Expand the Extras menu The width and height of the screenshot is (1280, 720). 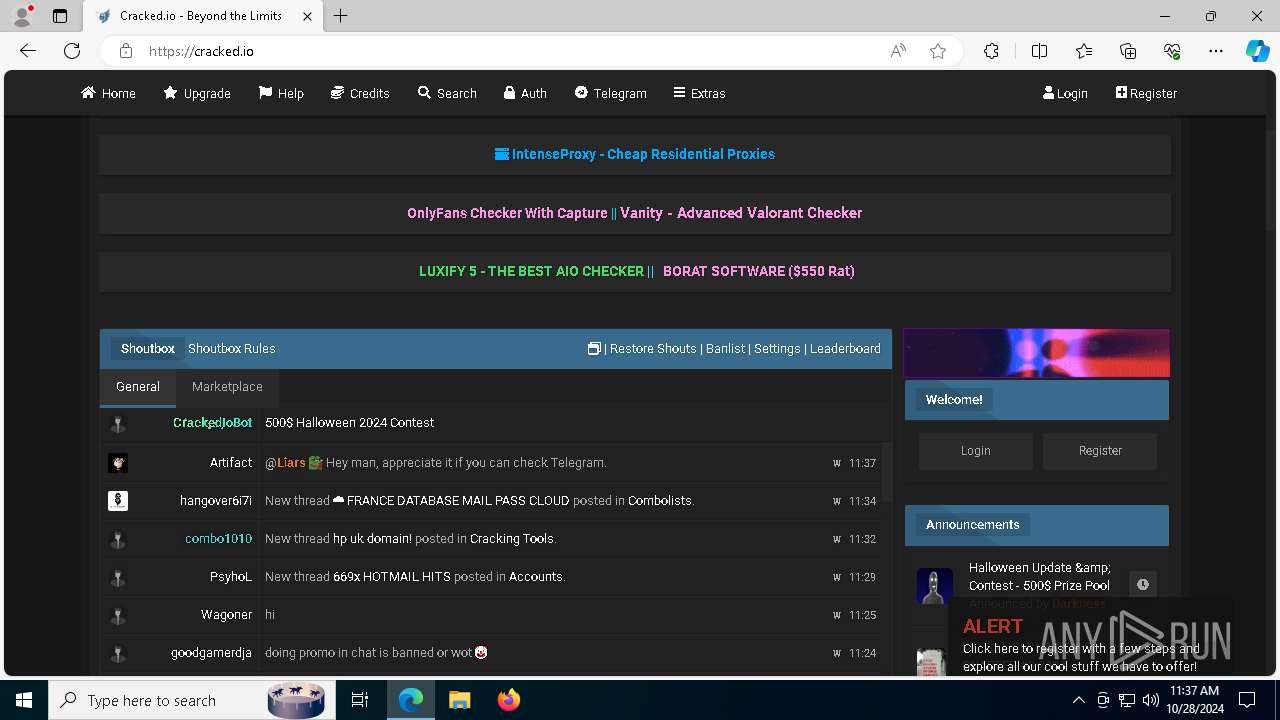699,93
